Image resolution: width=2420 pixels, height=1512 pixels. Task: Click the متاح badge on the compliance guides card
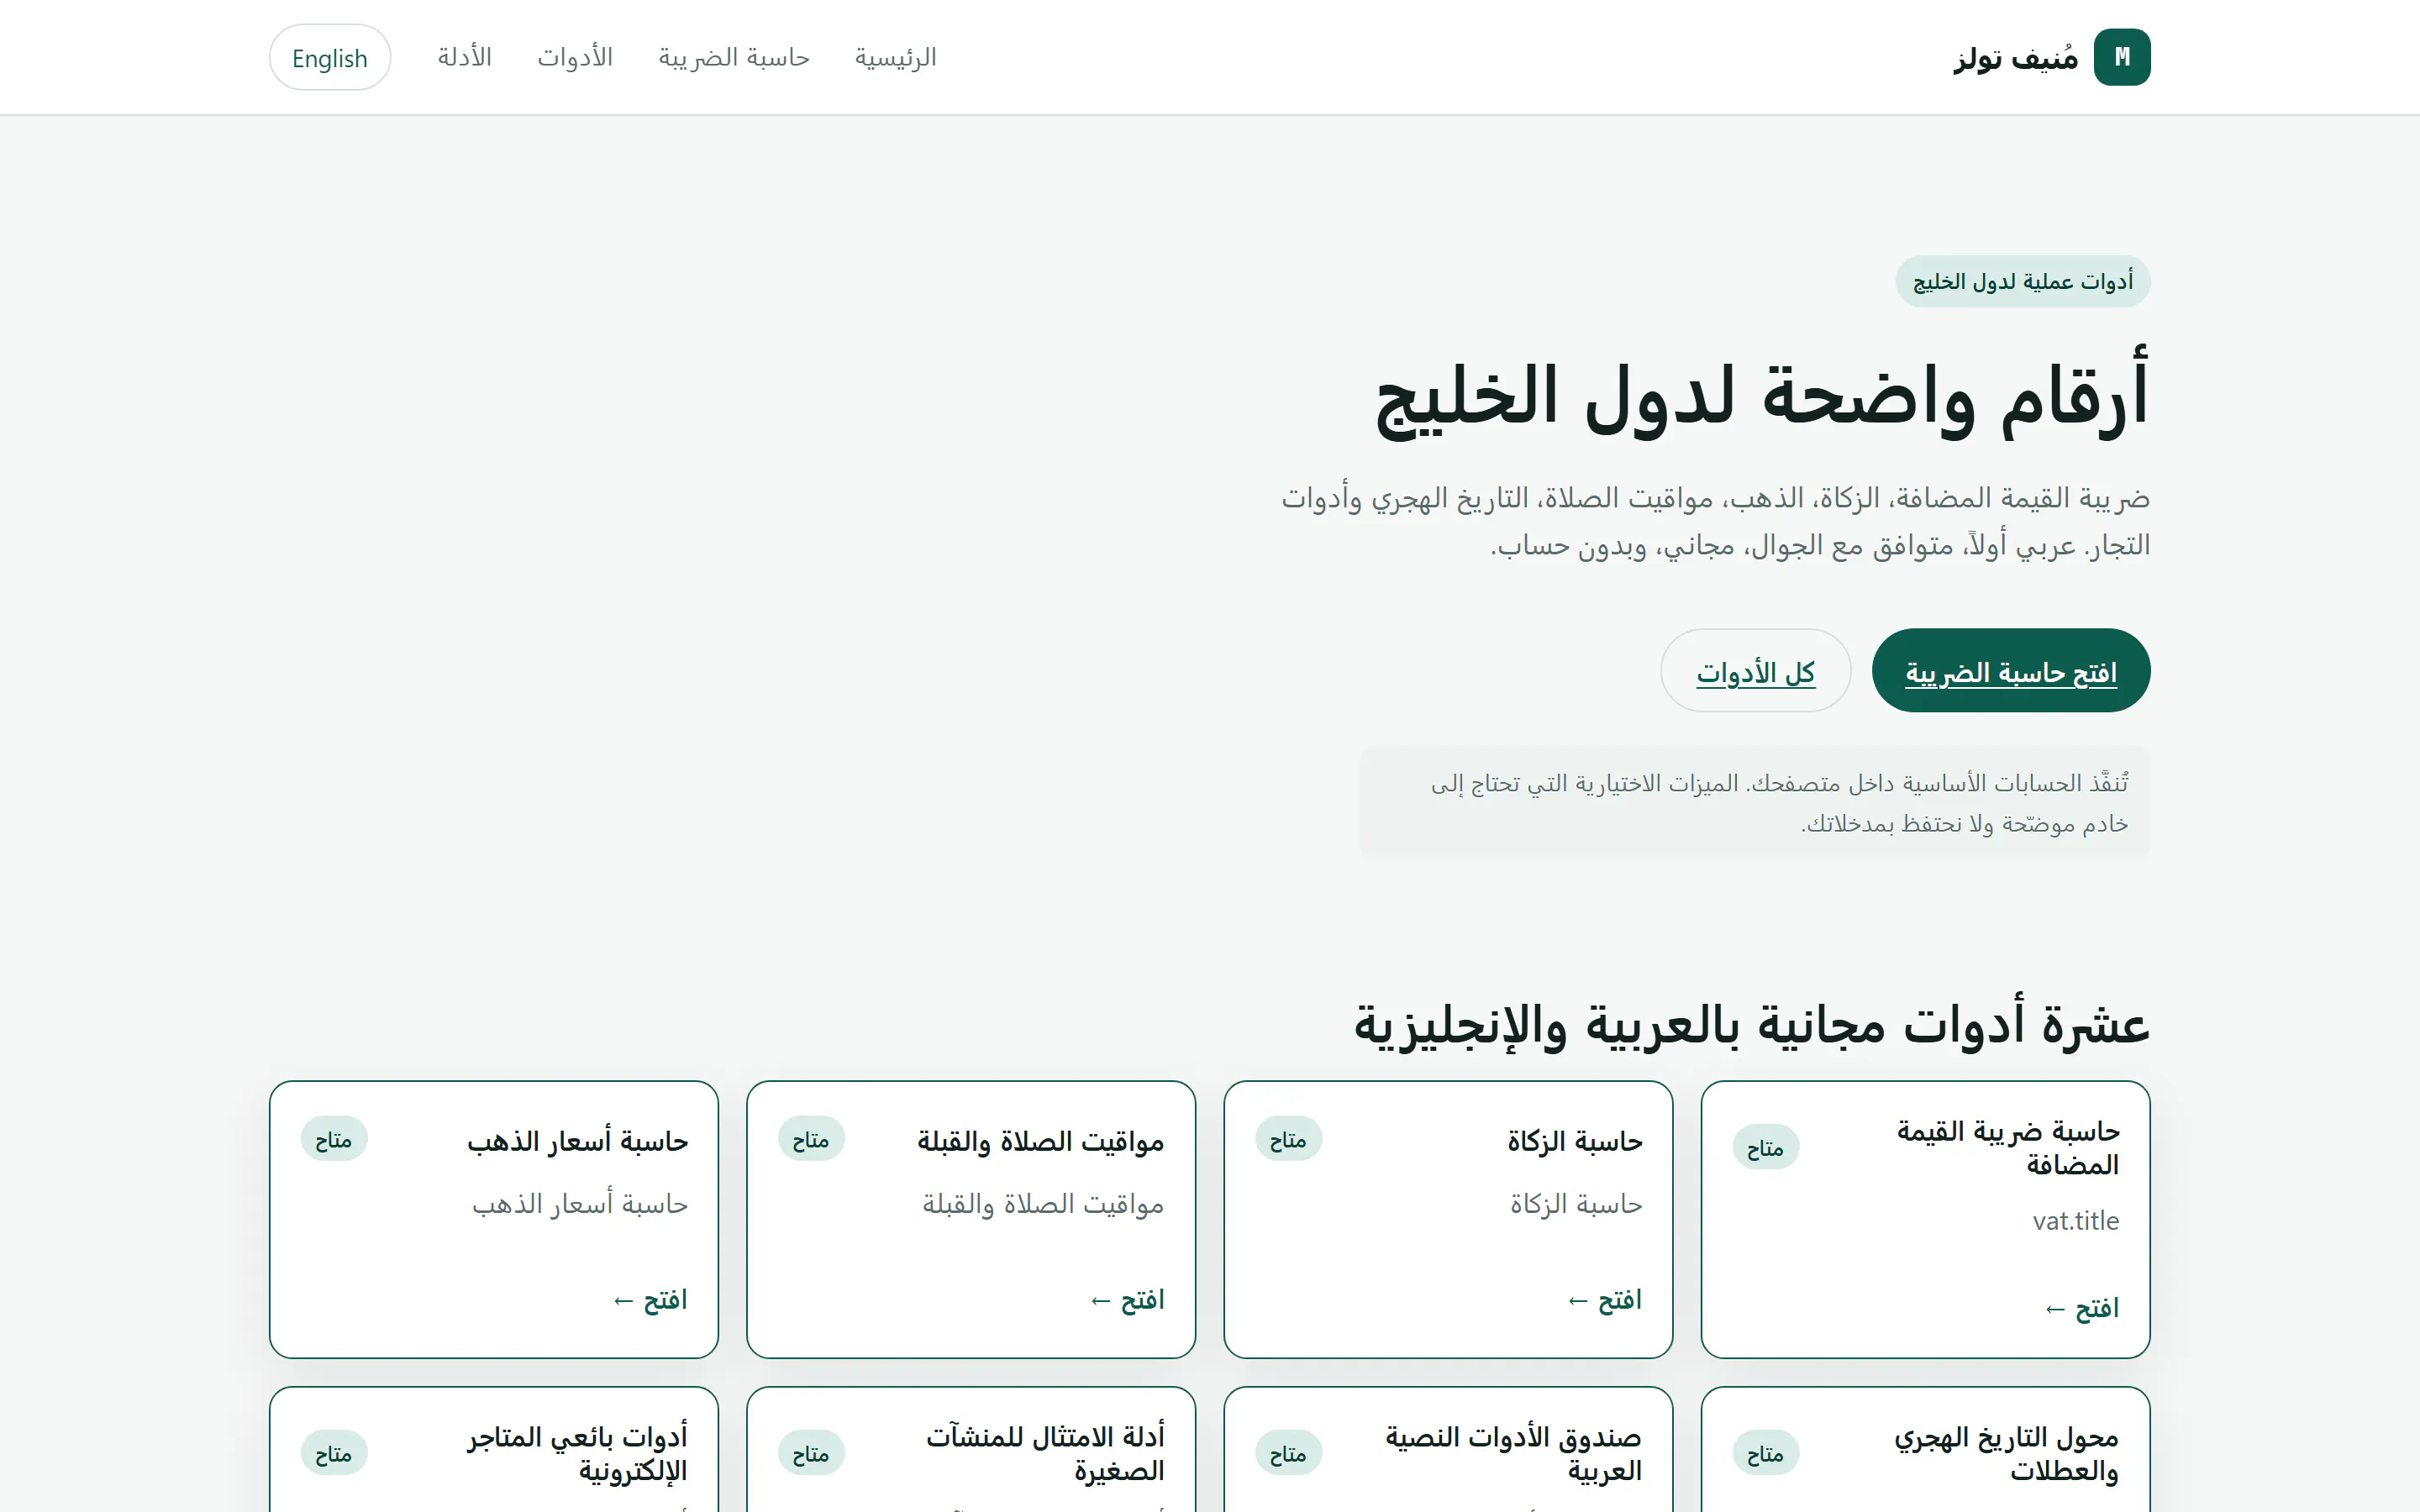[811, 1453]
